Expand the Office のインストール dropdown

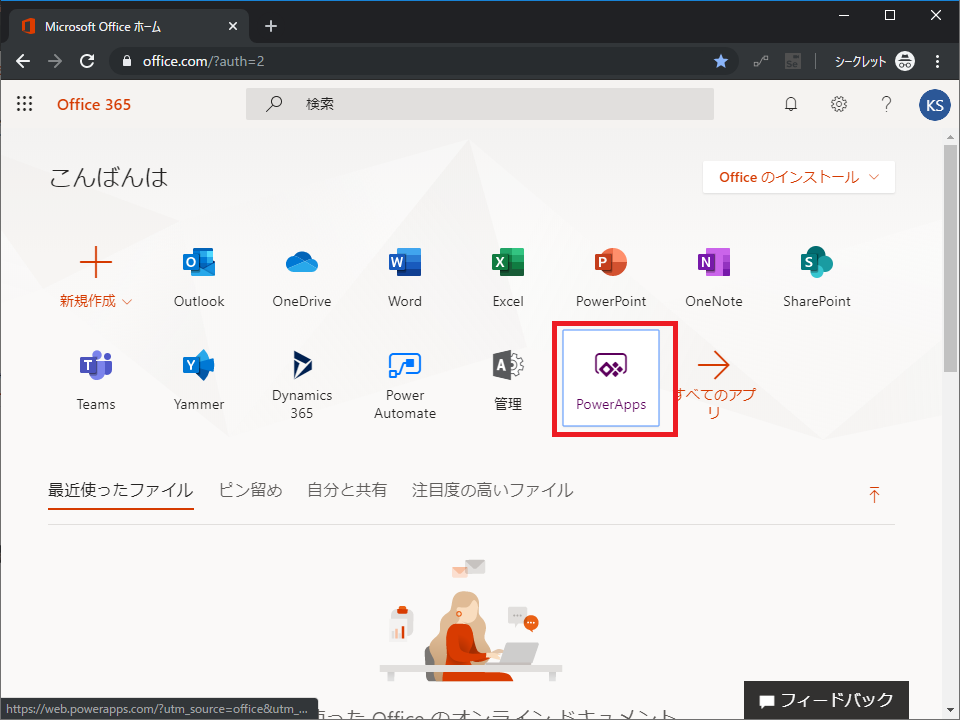[x=799, y=177]
